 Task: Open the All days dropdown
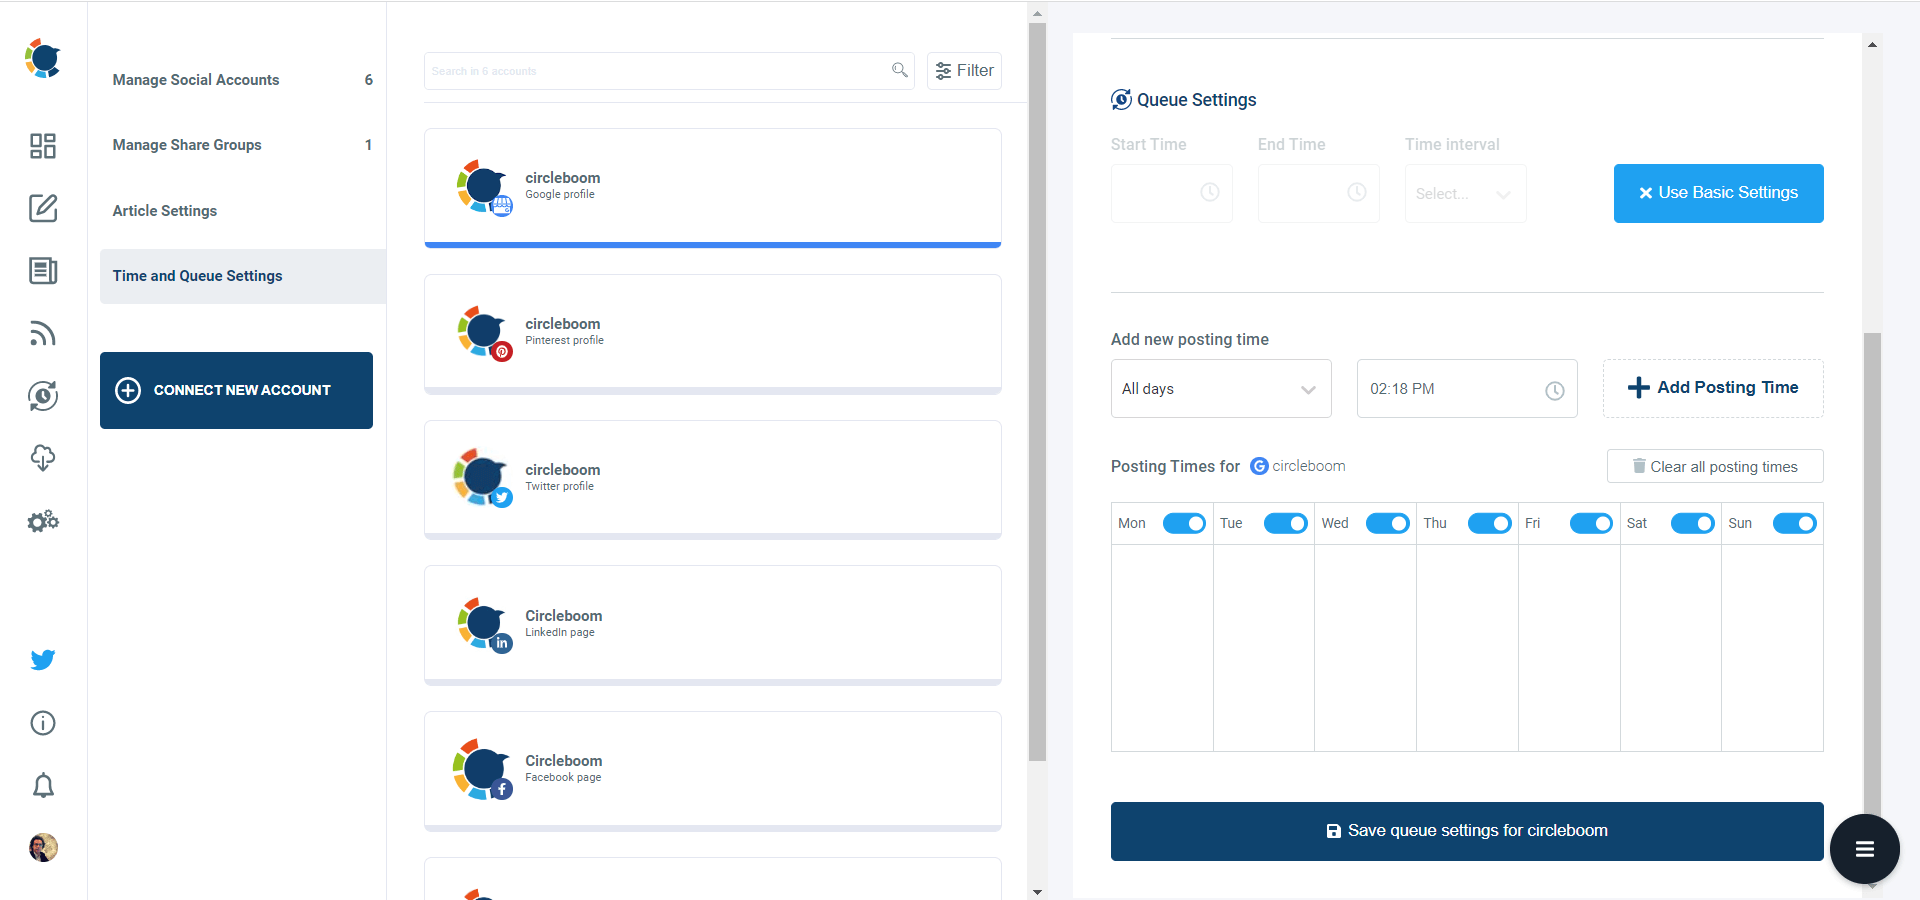1220,388
